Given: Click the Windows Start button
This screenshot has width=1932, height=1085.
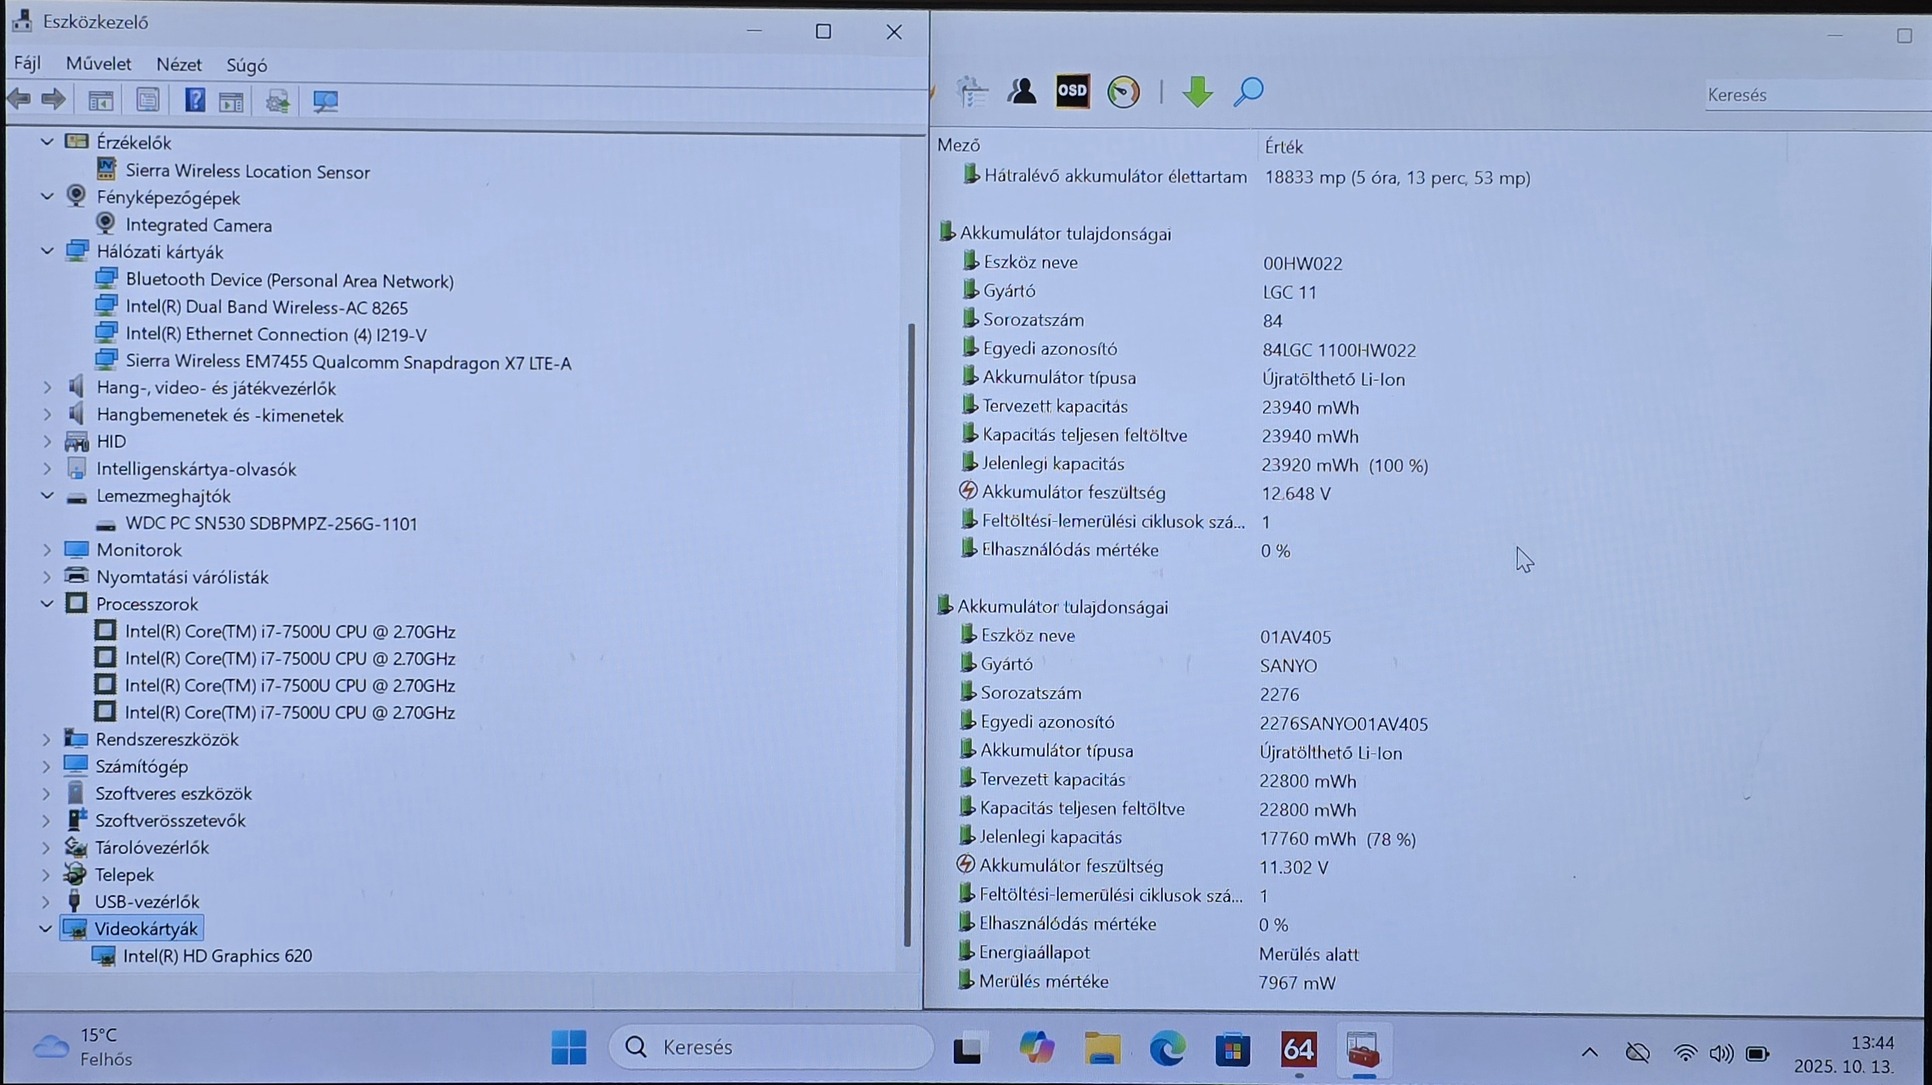Looking at the screenshot, I should [569, 1048].
